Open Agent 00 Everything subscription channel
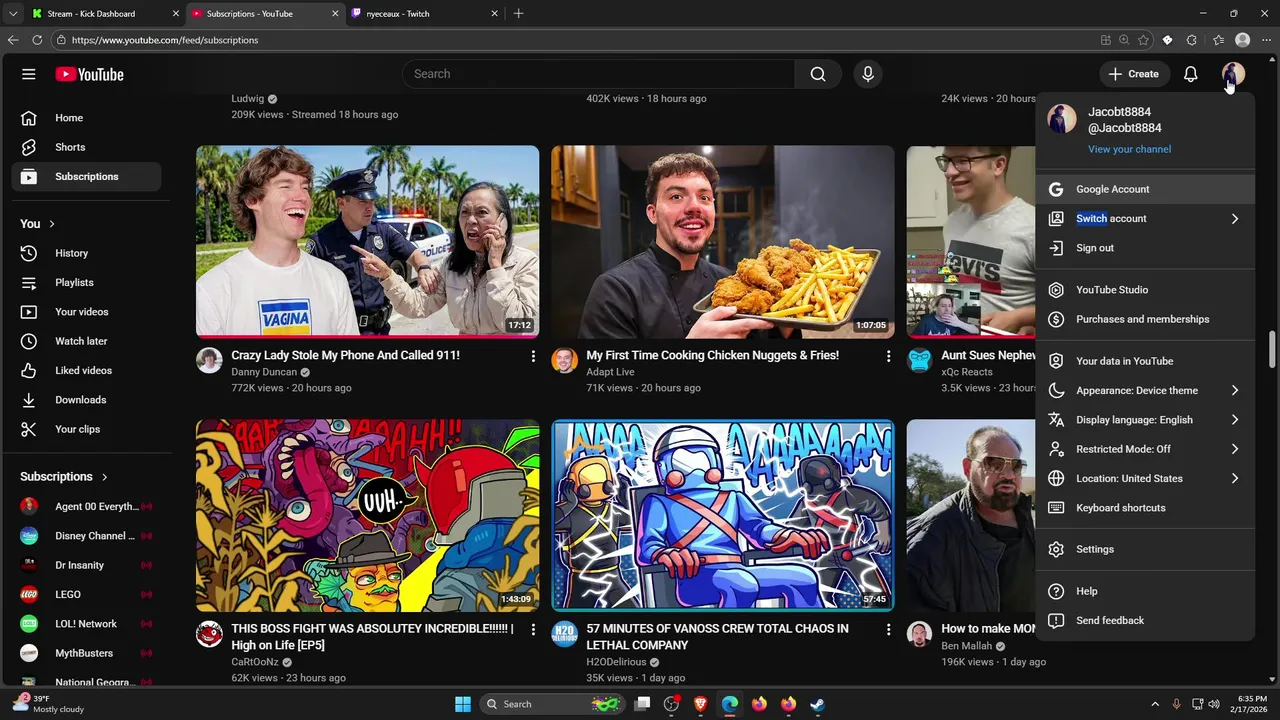Screen dimensions: 1280x720 [86, 506]
